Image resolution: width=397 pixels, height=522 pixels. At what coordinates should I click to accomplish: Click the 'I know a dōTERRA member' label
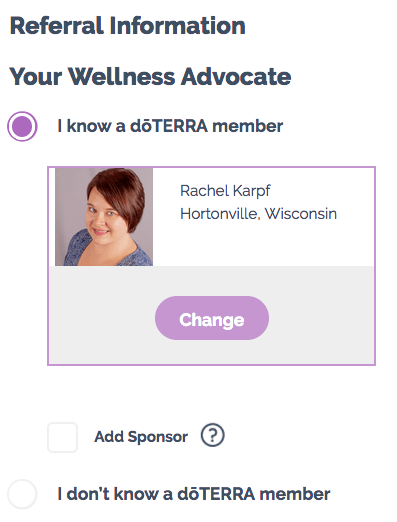(x=170, y=126)
